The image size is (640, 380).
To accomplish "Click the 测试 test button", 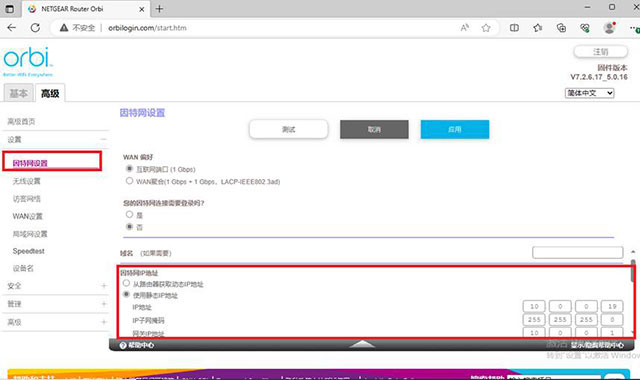I will tap(289, 129).
